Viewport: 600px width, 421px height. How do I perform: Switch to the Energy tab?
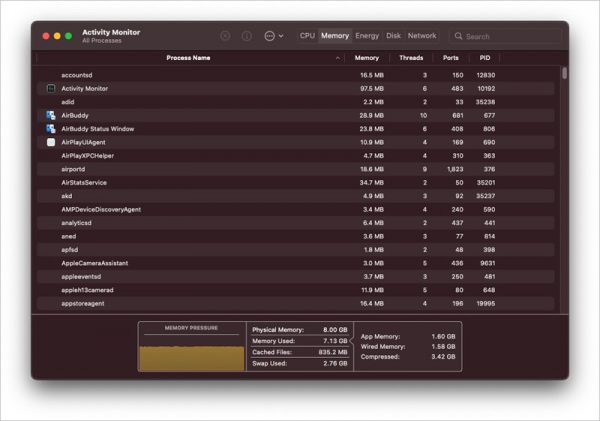pyautogui.click(x=367, y=36)
